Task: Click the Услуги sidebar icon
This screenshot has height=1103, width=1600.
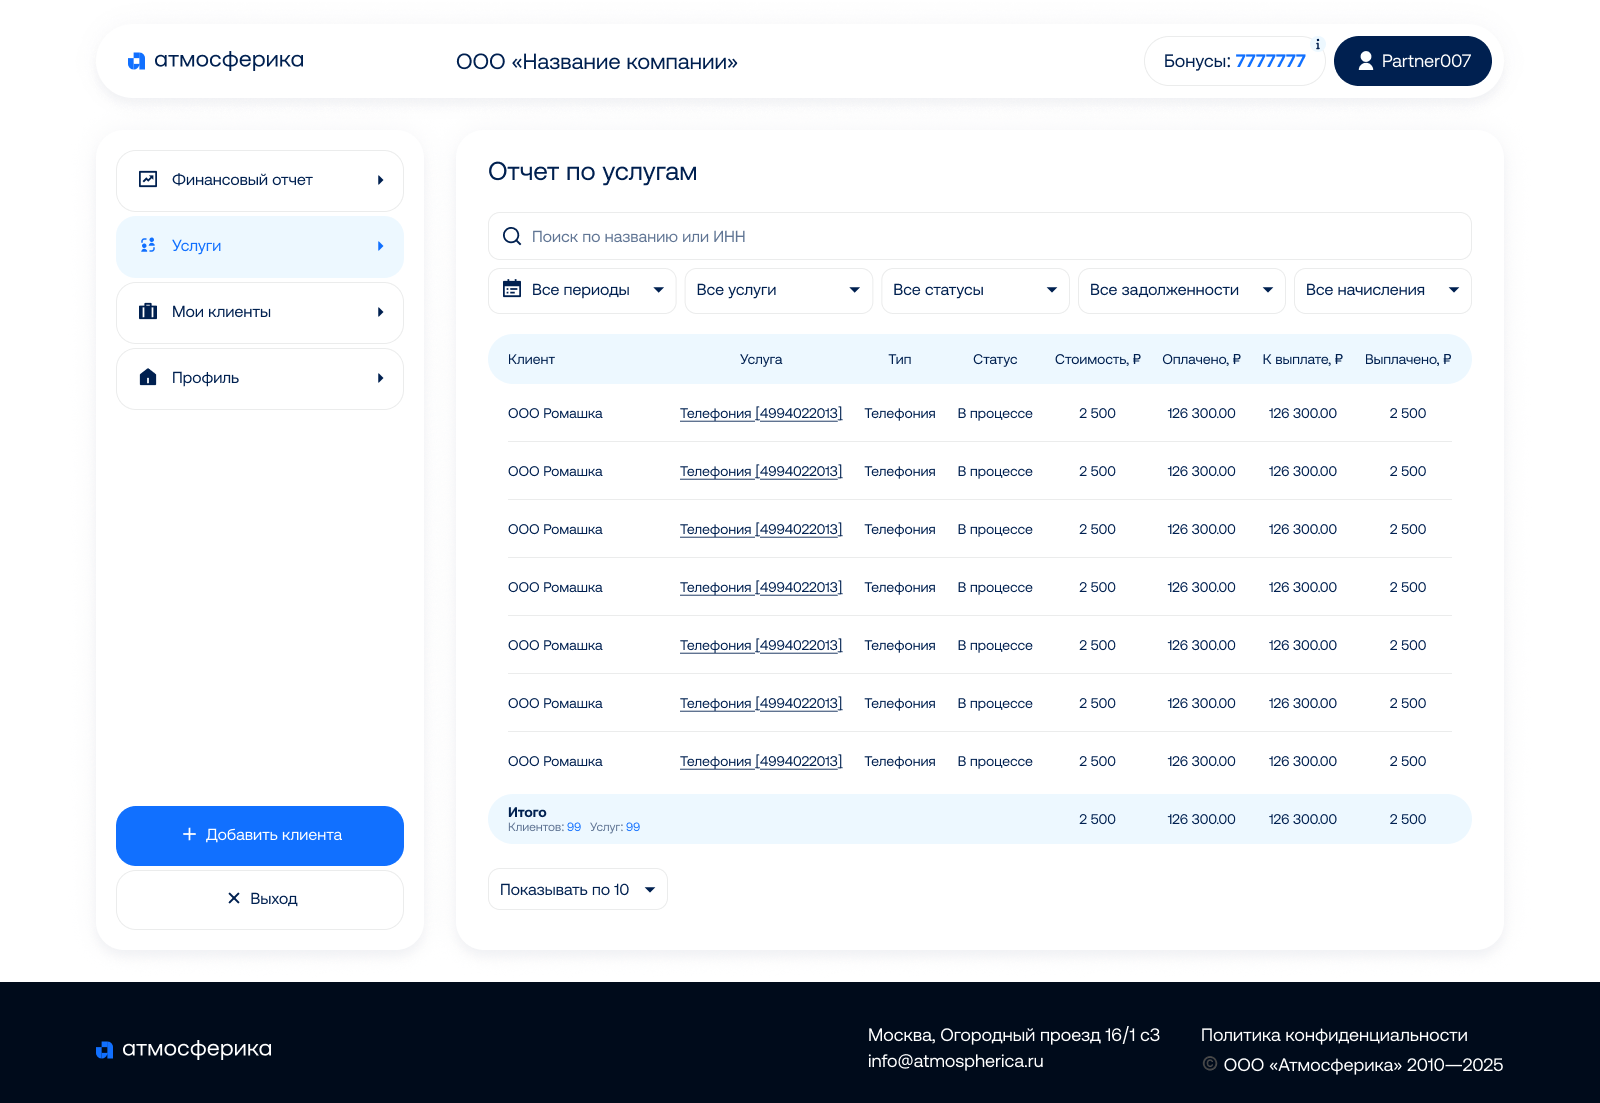Action: (x=148, y=245)
